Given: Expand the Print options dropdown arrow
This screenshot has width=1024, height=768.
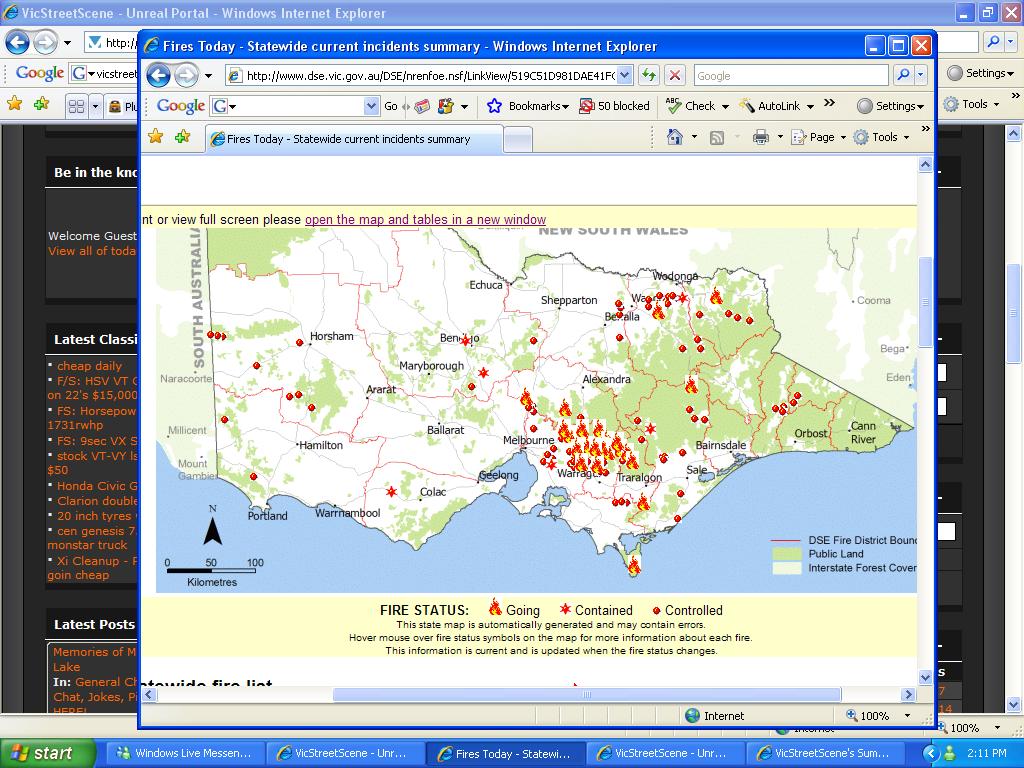Looking at the screenshot, I should 780,137.
